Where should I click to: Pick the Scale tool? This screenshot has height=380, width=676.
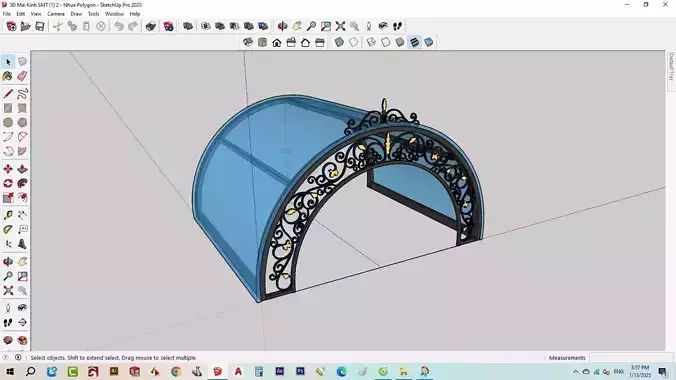8,198
